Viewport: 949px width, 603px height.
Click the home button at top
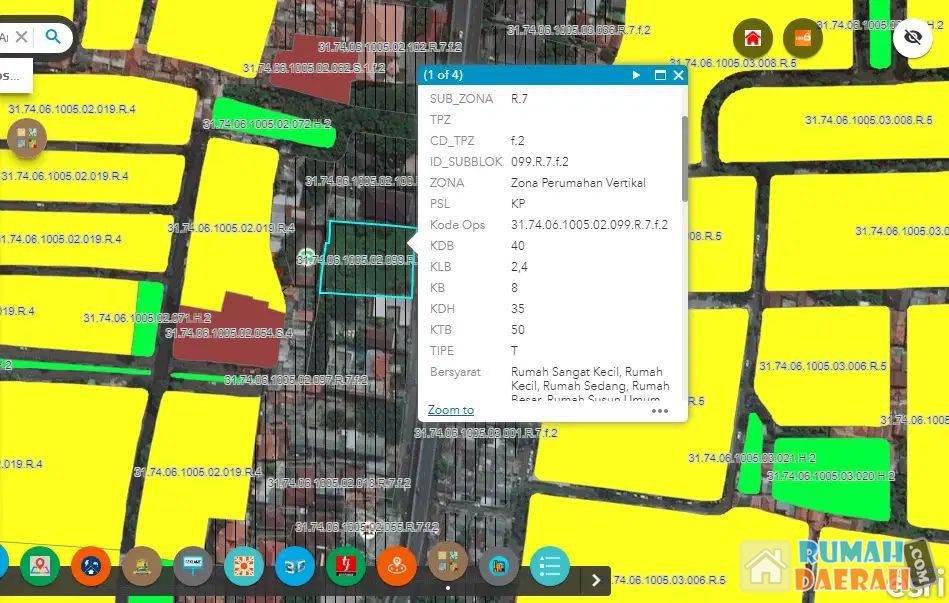point(752,39)
